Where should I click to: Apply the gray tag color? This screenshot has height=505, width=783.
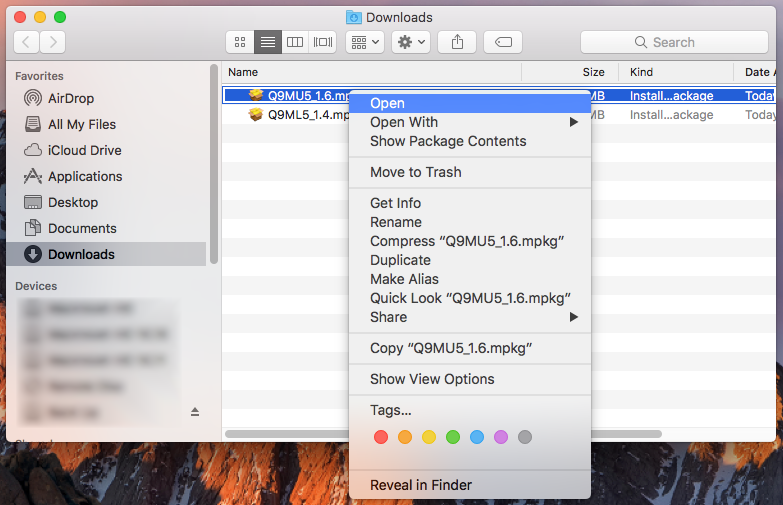(x=525, y=437)
